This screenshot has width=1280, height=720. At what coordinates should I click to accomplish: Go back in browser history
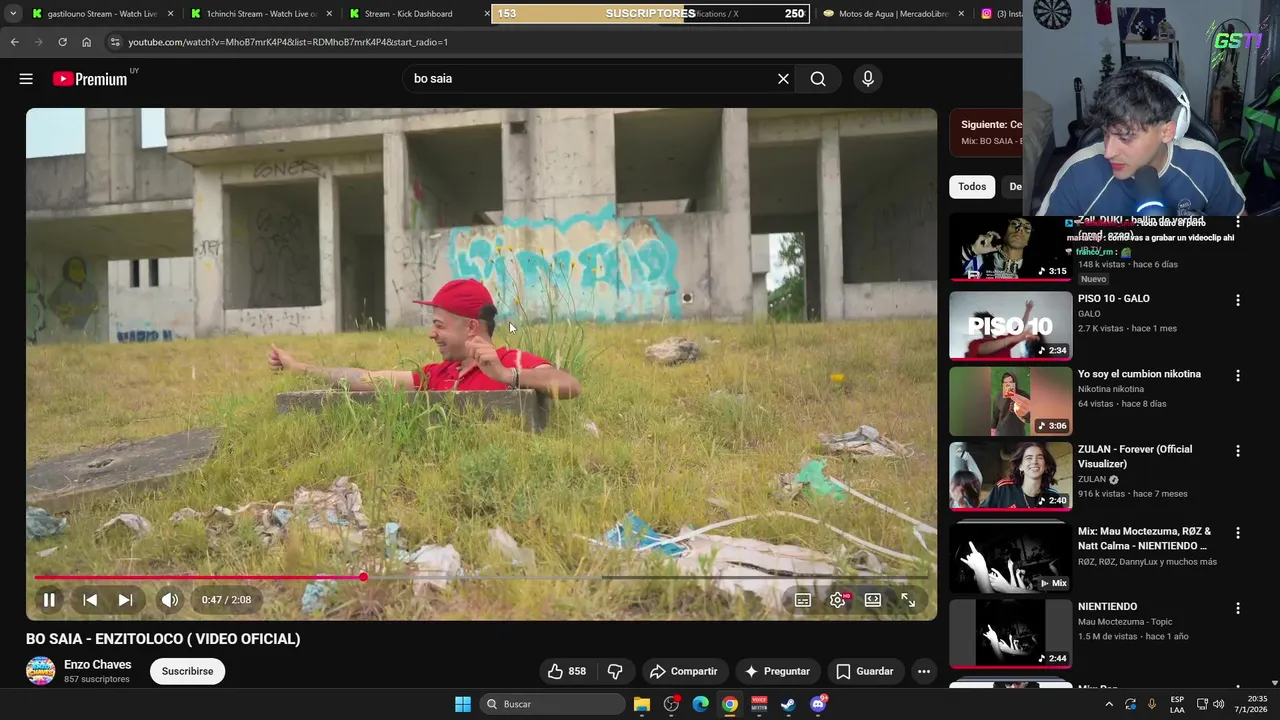(14, 42)
